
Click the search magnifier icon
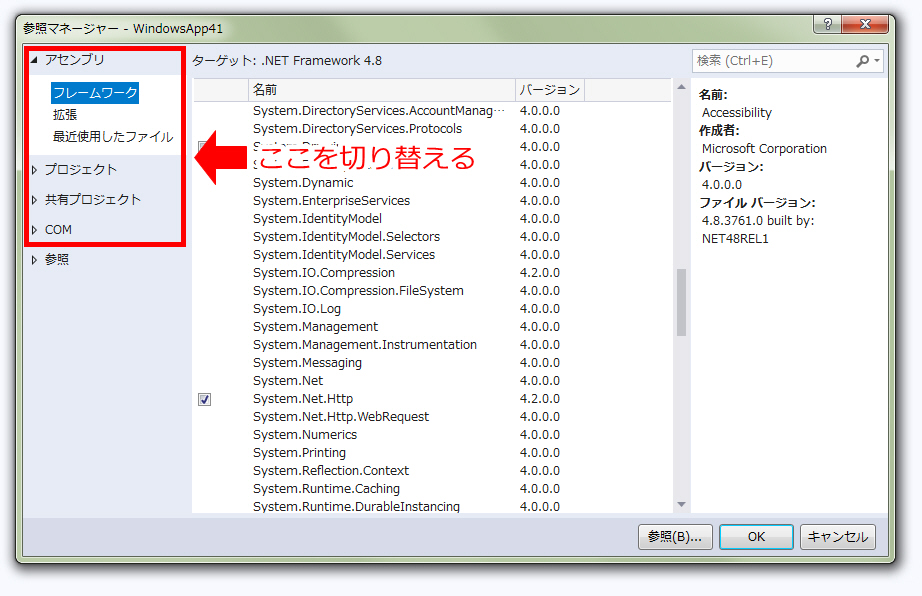[x=863, y=61]
